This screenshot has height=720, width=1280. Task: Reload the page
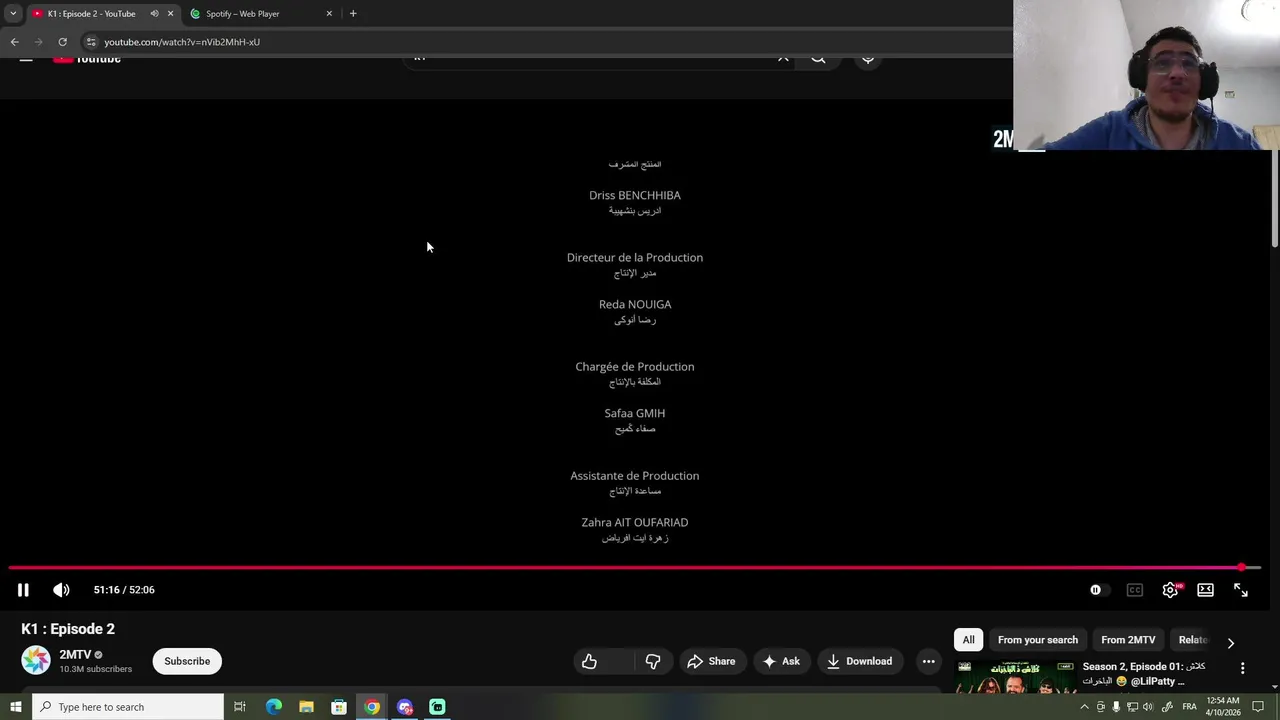[62, 42]
